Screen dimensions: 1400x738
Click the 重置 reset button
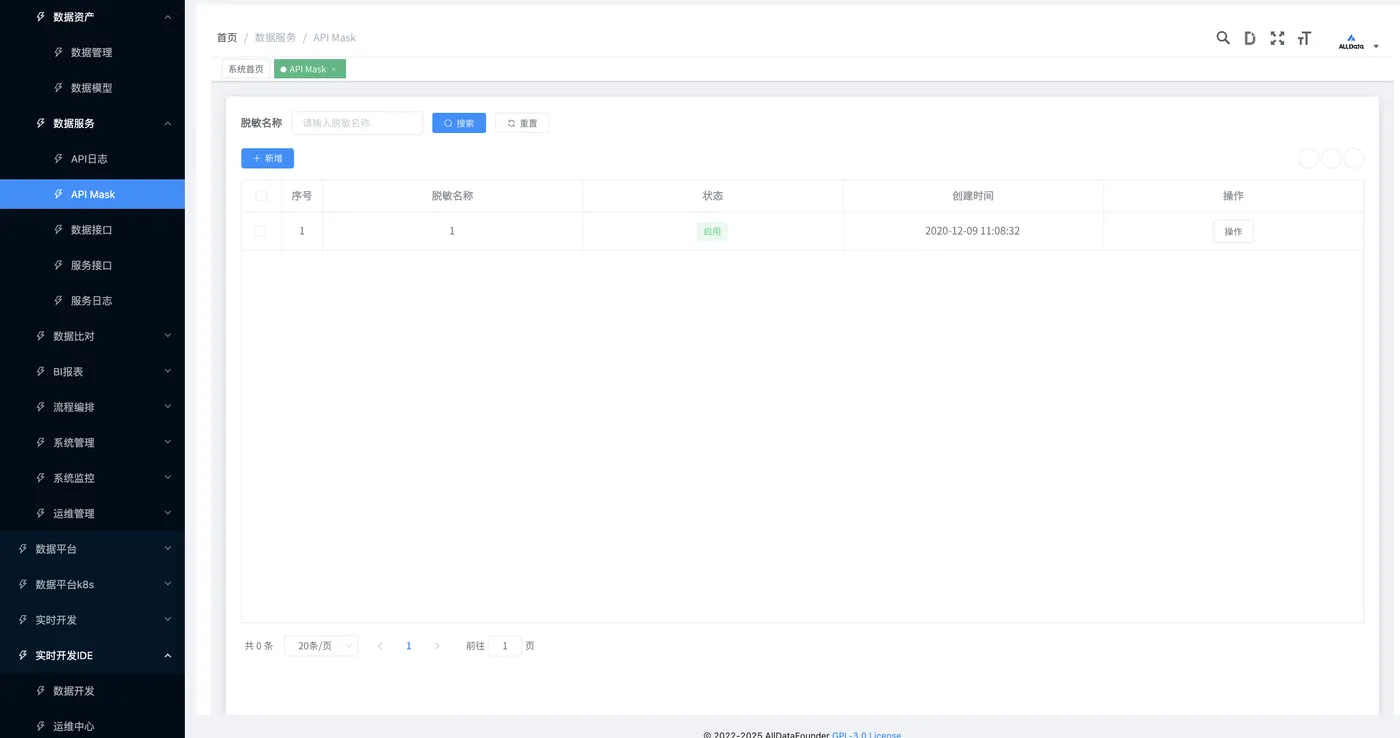[522, 123]
